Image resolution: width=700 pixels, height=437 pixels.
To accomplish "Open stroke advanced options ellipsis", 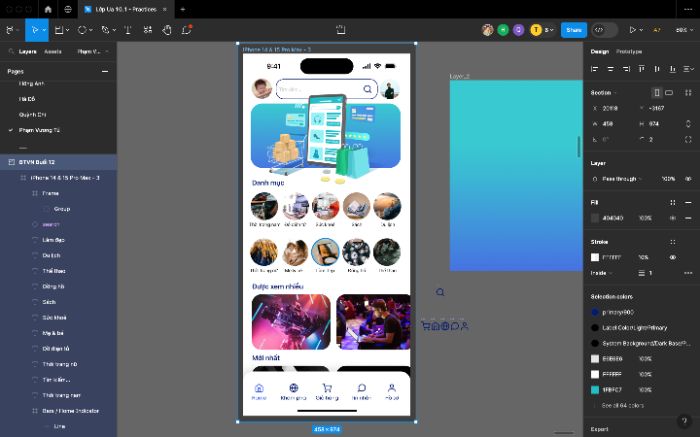I will pos(688,273).
